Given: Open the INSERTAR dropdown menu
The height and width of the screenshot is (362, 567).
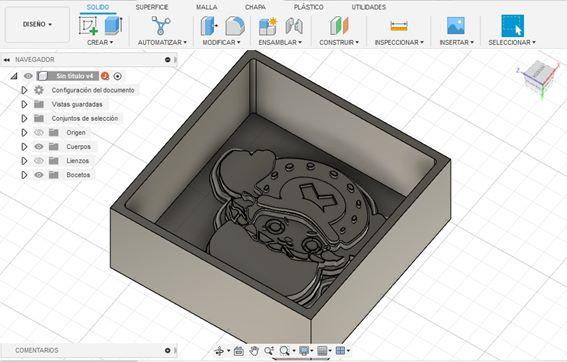Looking at the screenshot, I should tap(456, 42).
